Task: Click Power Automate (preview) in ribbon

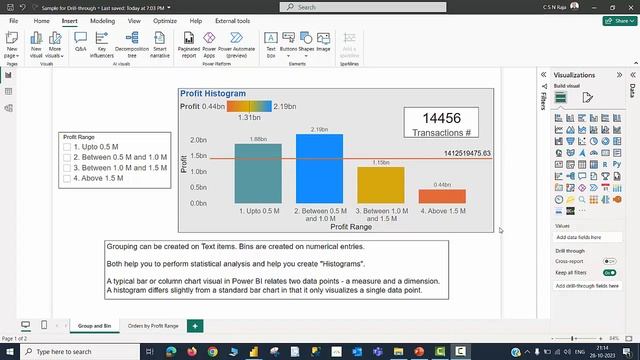Action: pyautogui.click(x=236, y=45)
